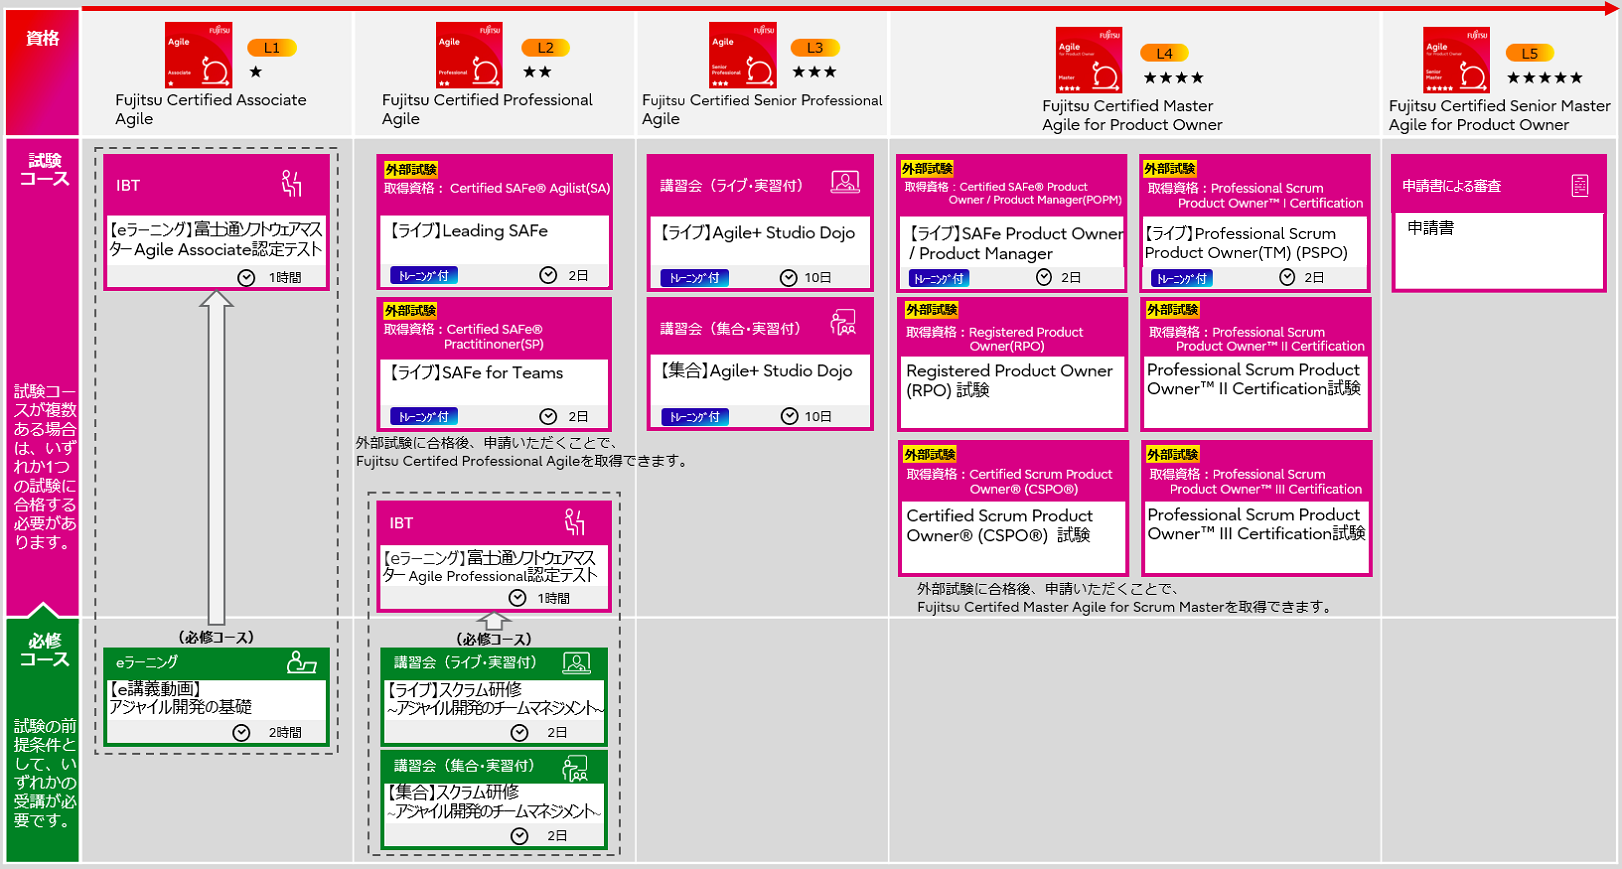Viewport: 1622px width, 869px height.
Task: Click the トレーニング付 badge in 【ライブ】Agile+ Studio Dojo card
Action: [x=695, y=278]
